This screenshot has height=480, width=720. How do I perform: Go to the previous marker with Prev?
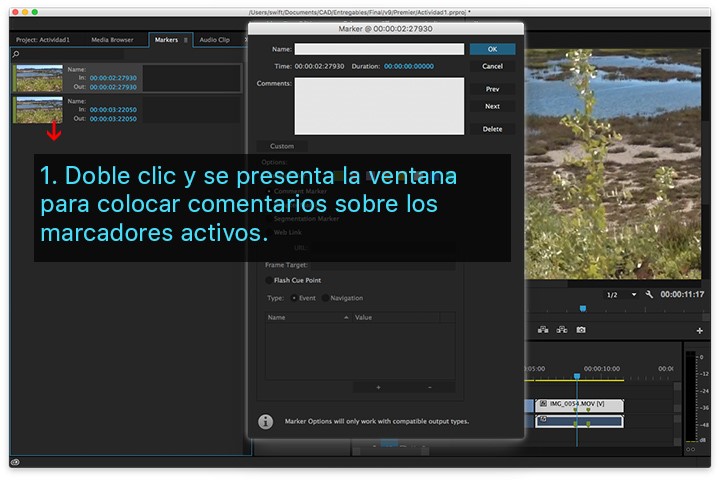coord(492,89)
